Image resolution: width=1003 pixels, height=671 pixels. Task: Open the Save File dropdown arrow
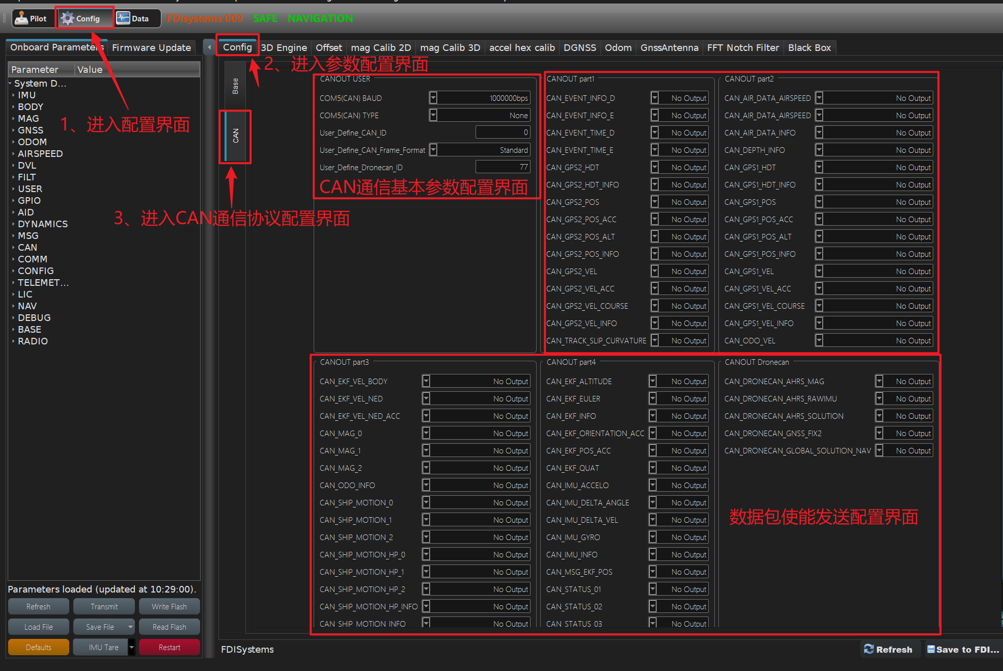click(130, 627)
